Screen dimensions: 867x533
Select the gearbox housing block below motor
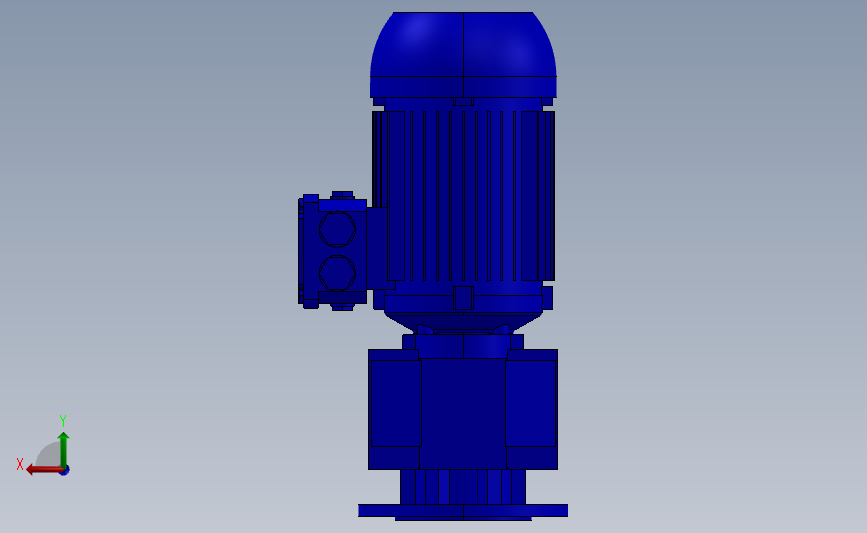point(463,409)
